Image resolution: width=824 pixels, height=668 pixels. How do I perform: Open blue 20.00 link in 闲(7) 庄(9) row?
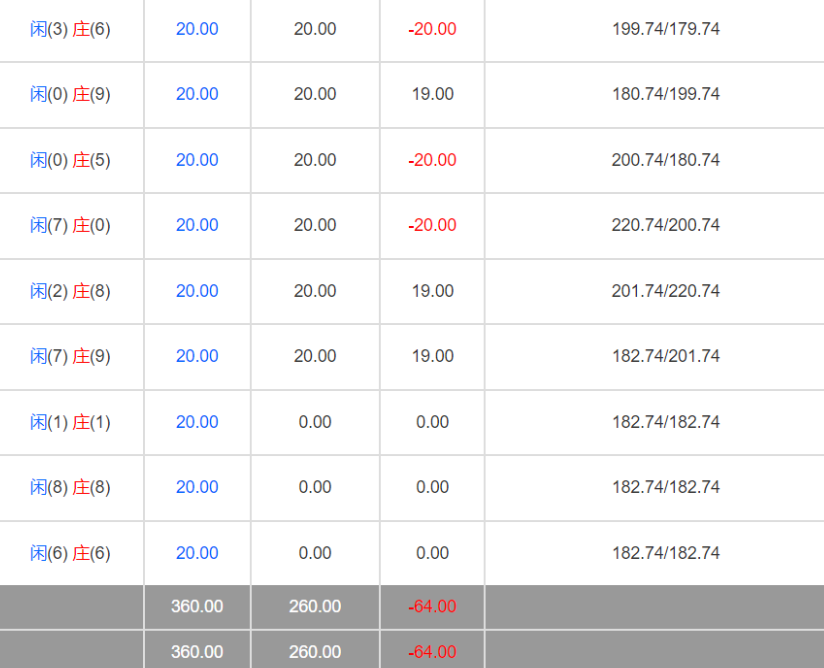pyautogui.click(x=197, y=356)
